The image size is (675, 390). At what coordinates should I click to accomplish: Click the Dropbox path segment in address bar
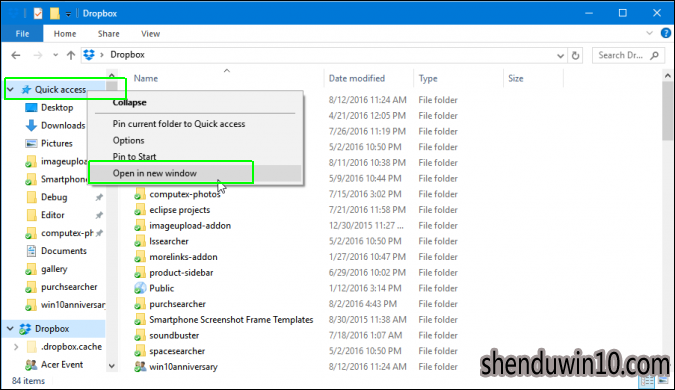[127, 55]
